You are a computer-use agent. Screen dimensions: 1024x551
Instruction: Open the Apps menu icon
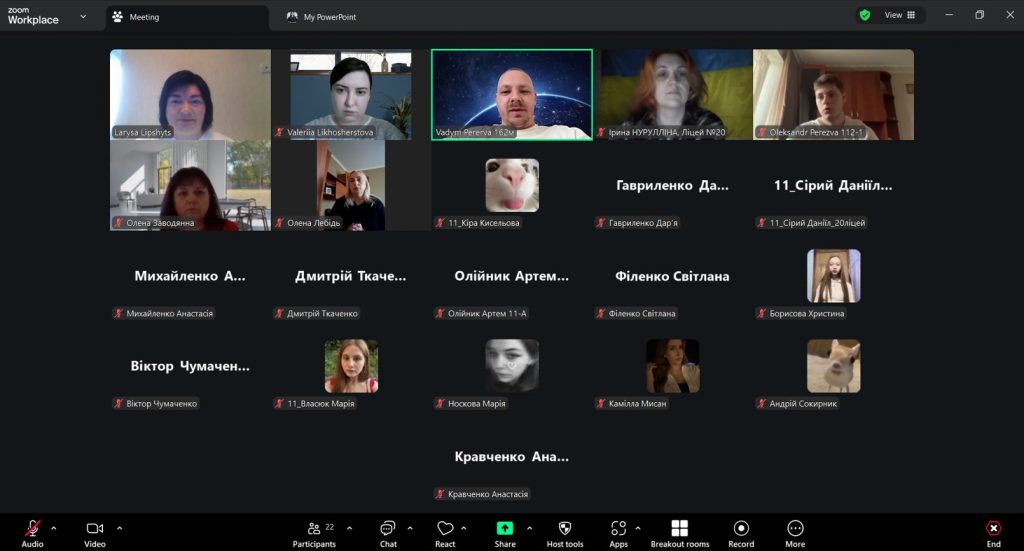[x=618, y=529]
